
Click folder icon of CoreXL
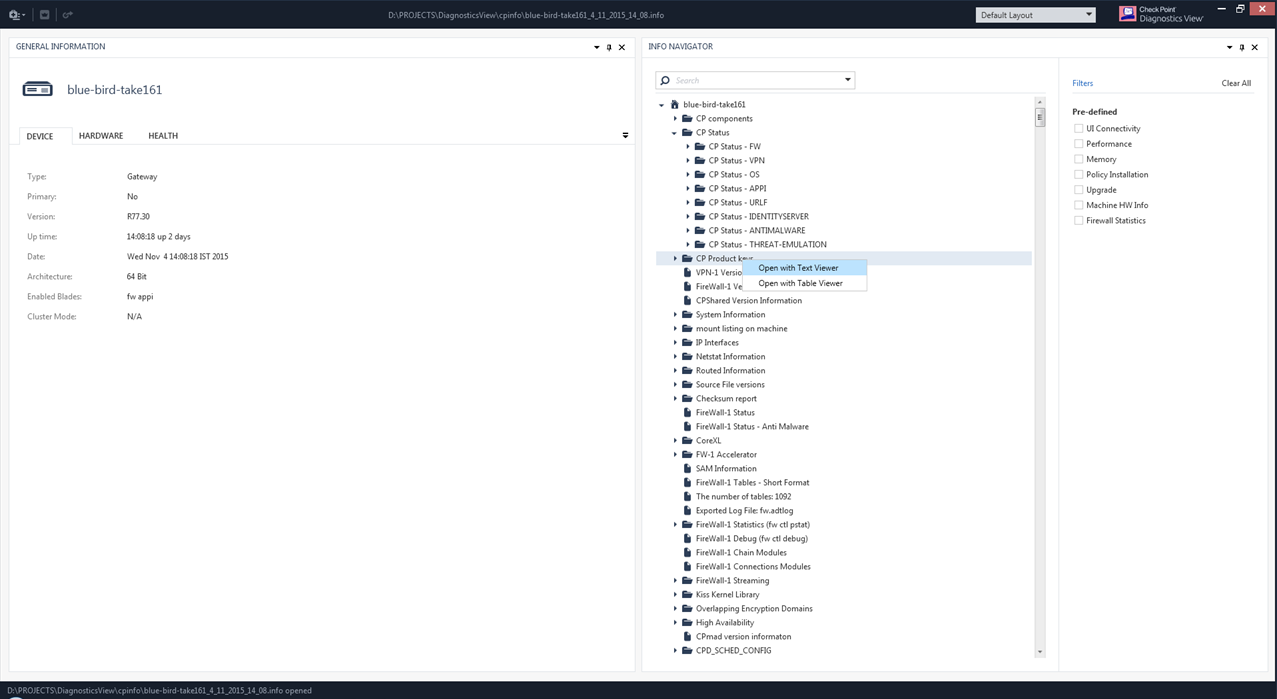pos(687,440)
